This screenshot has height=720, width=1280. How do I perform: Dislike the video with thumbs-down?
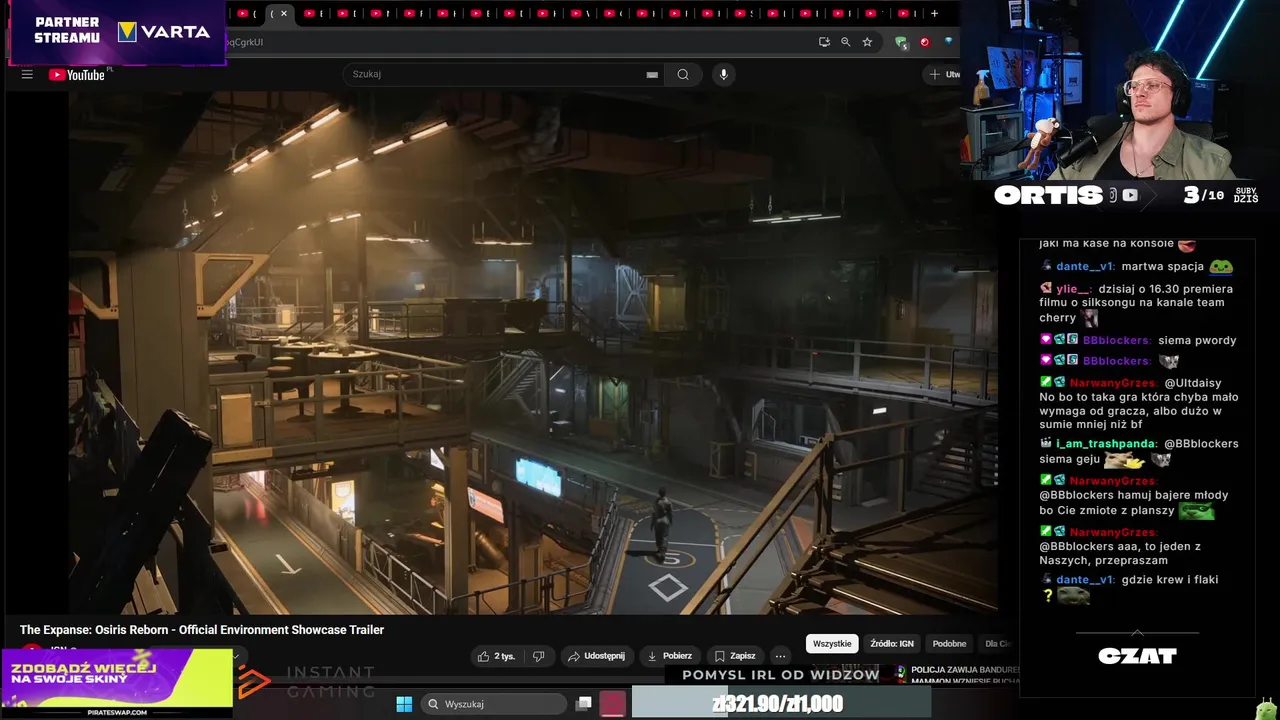point(538,656)
